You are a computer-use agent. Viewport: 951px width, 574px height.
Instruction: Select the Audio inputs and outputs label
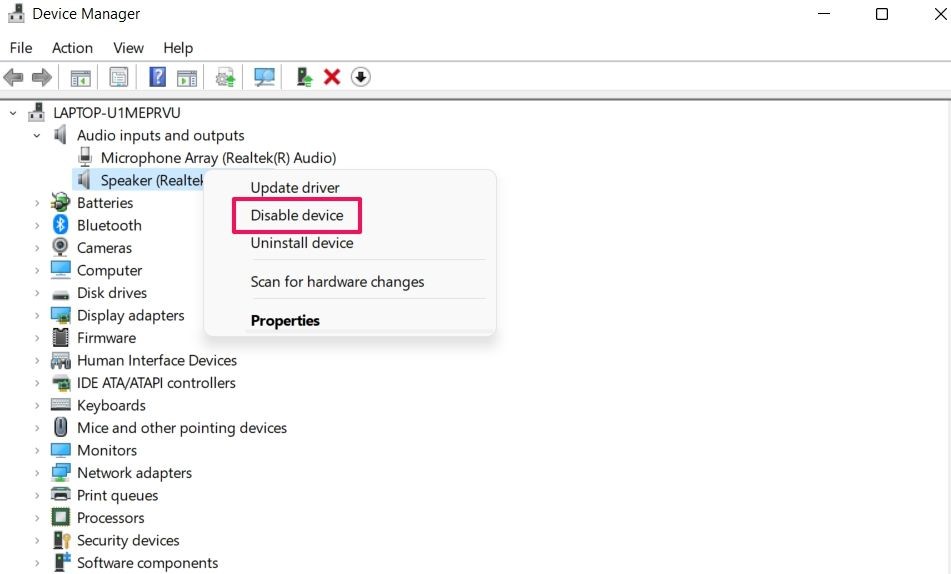[161, 135]
